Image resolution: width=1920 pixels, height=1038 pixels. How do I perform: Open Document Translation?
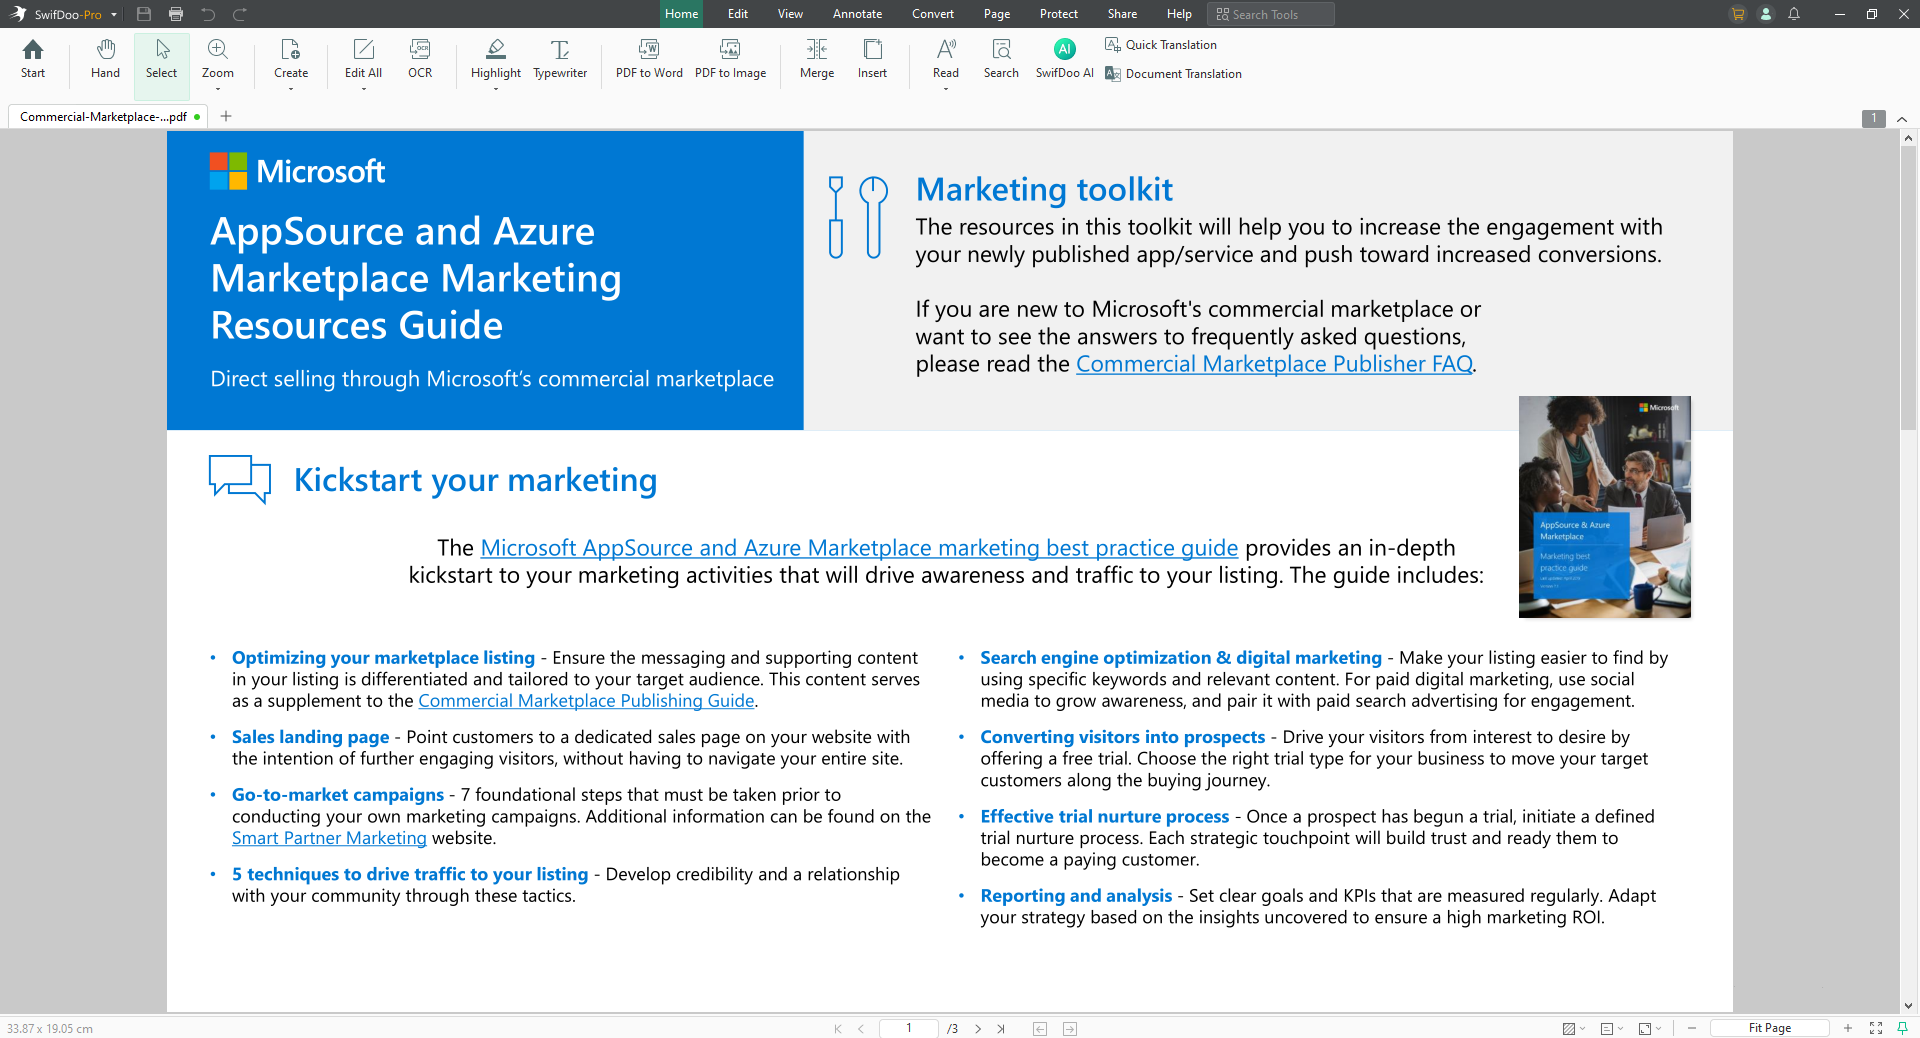click(1173, 74)
